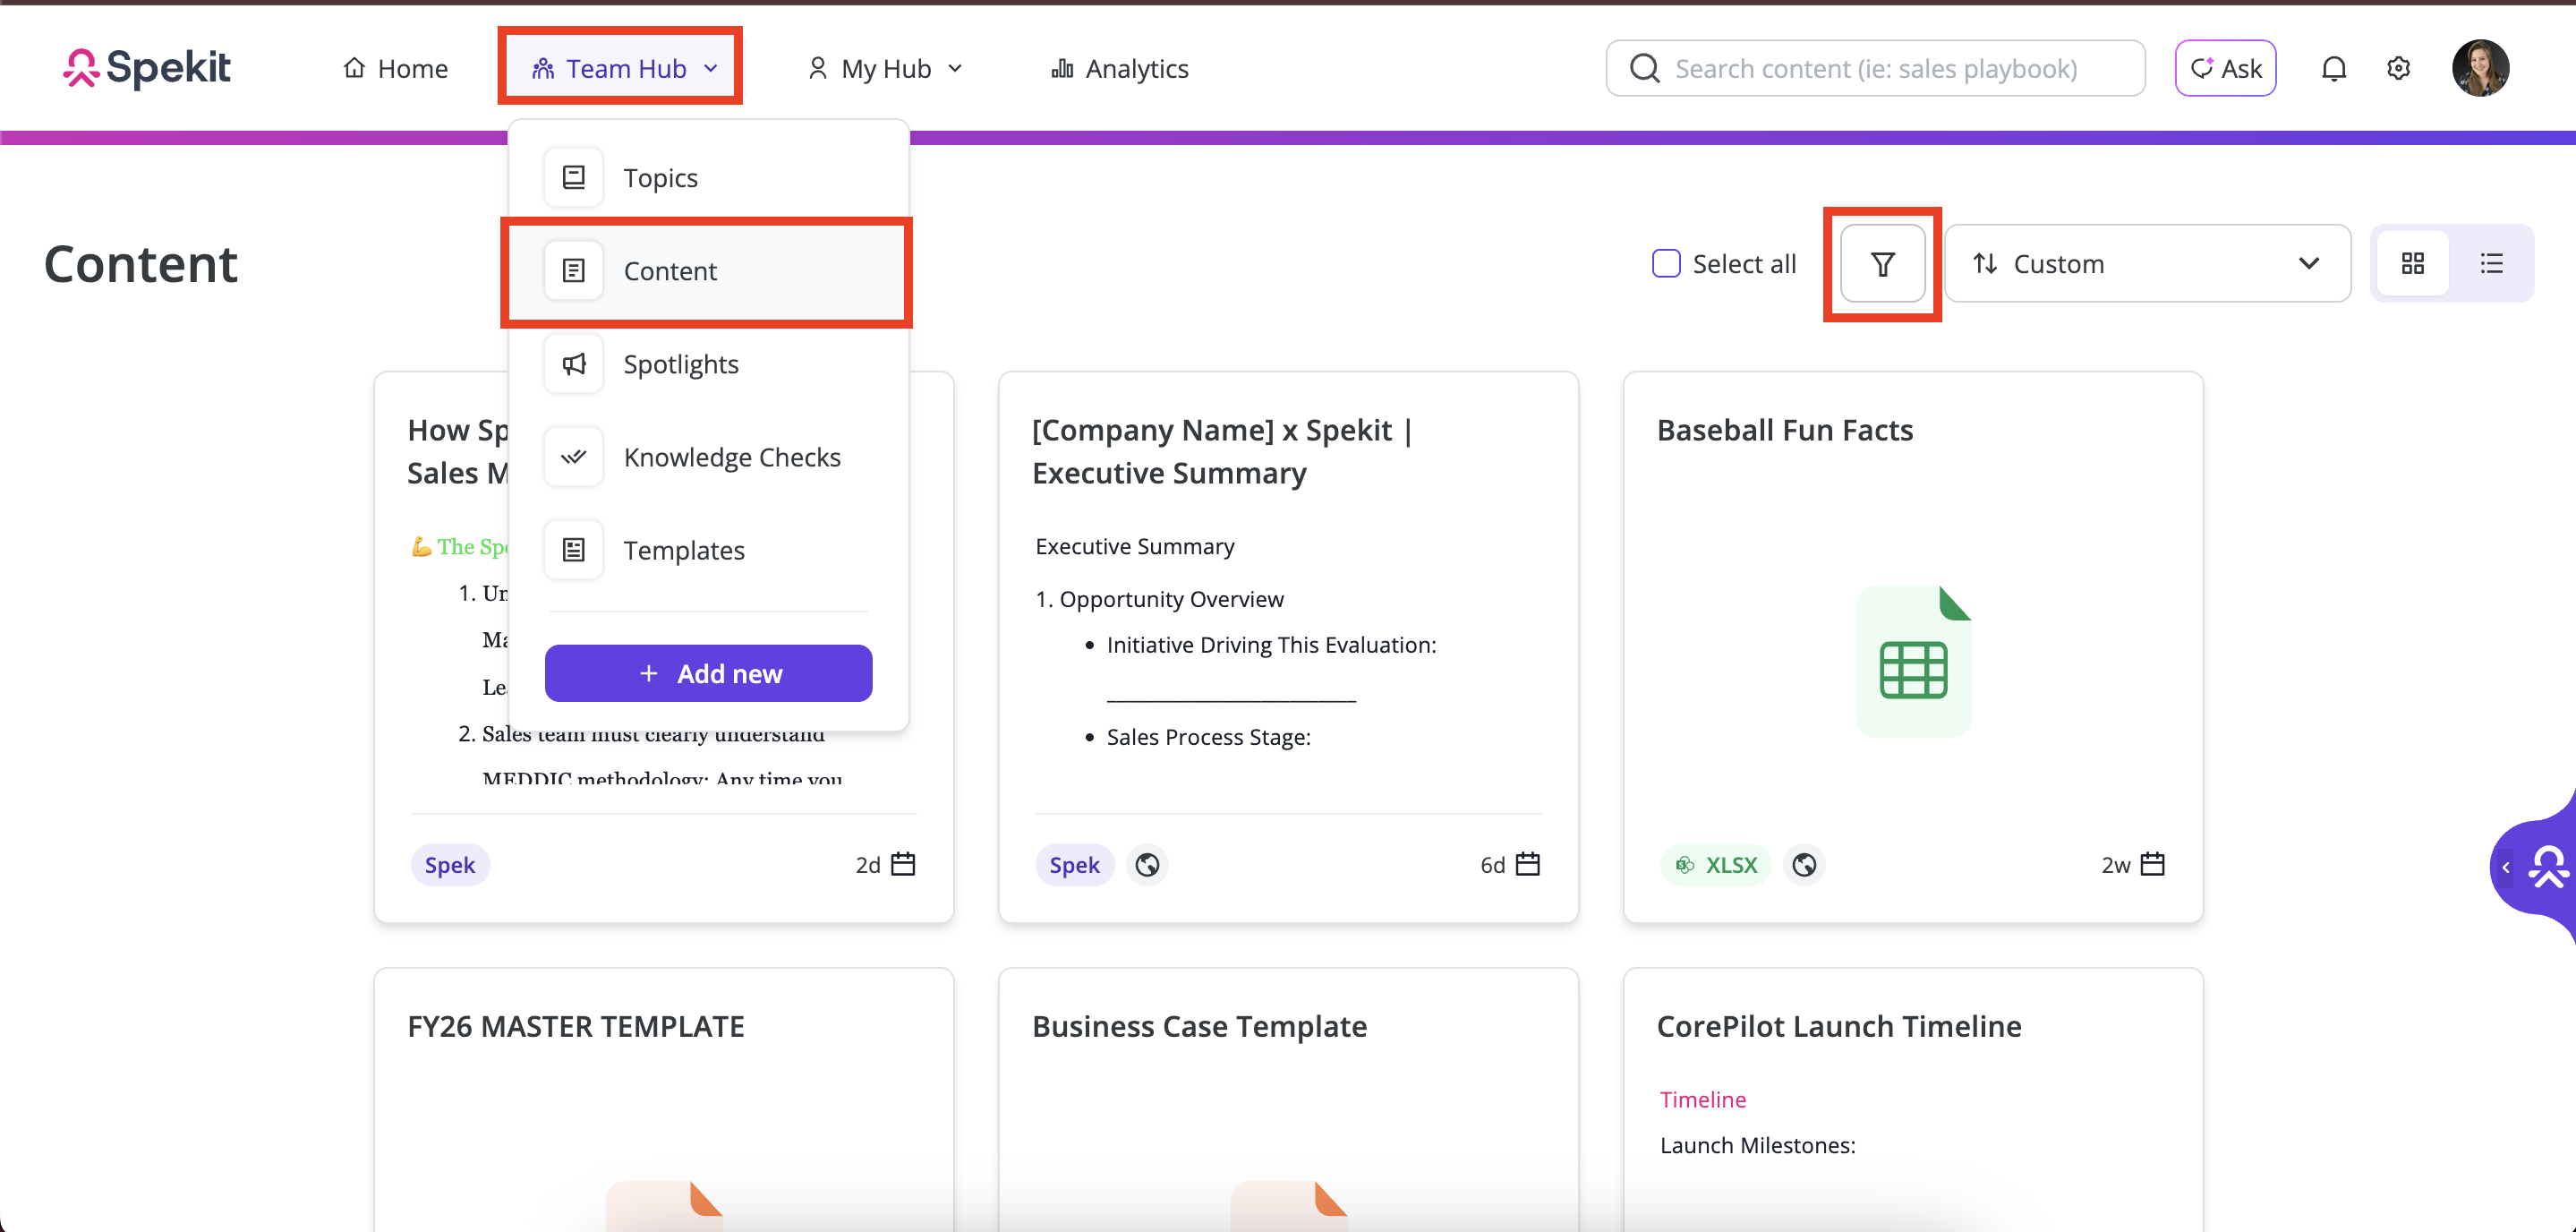Click globe icon on Executive Summary card

(1147, 864)
